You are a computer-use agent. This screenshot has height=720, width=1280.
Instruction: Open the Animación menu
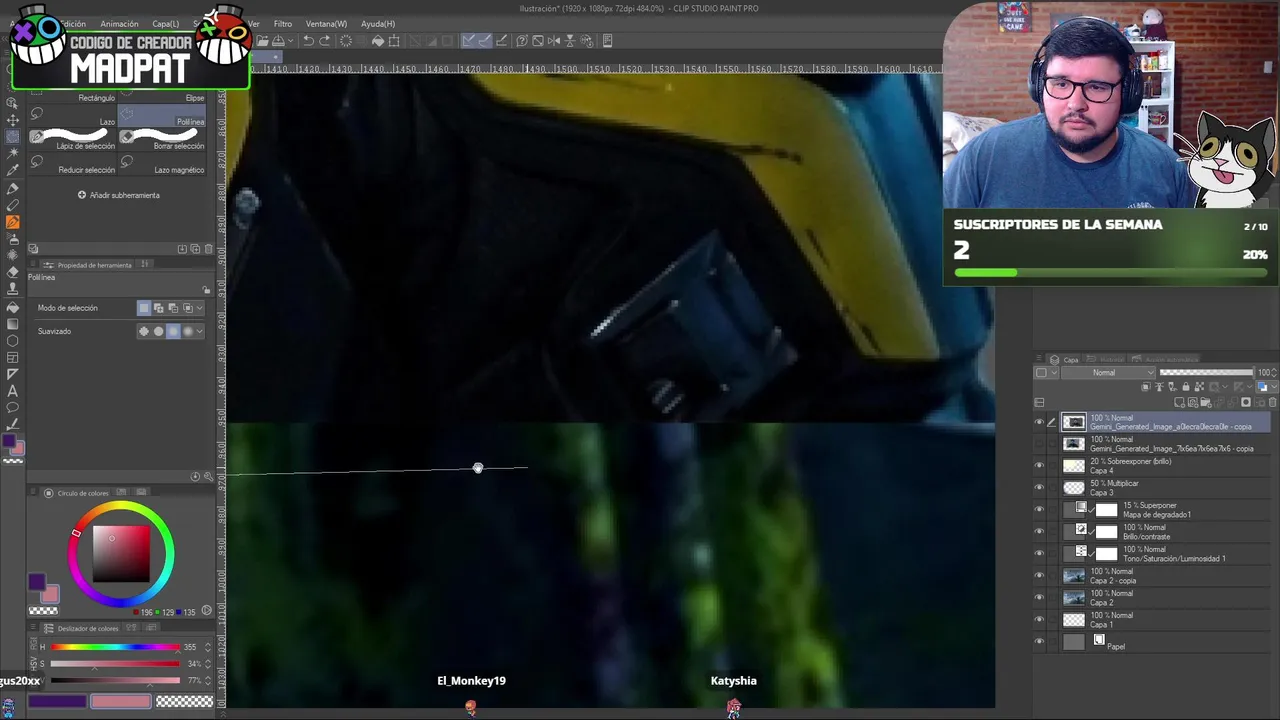tap(119, 23)
